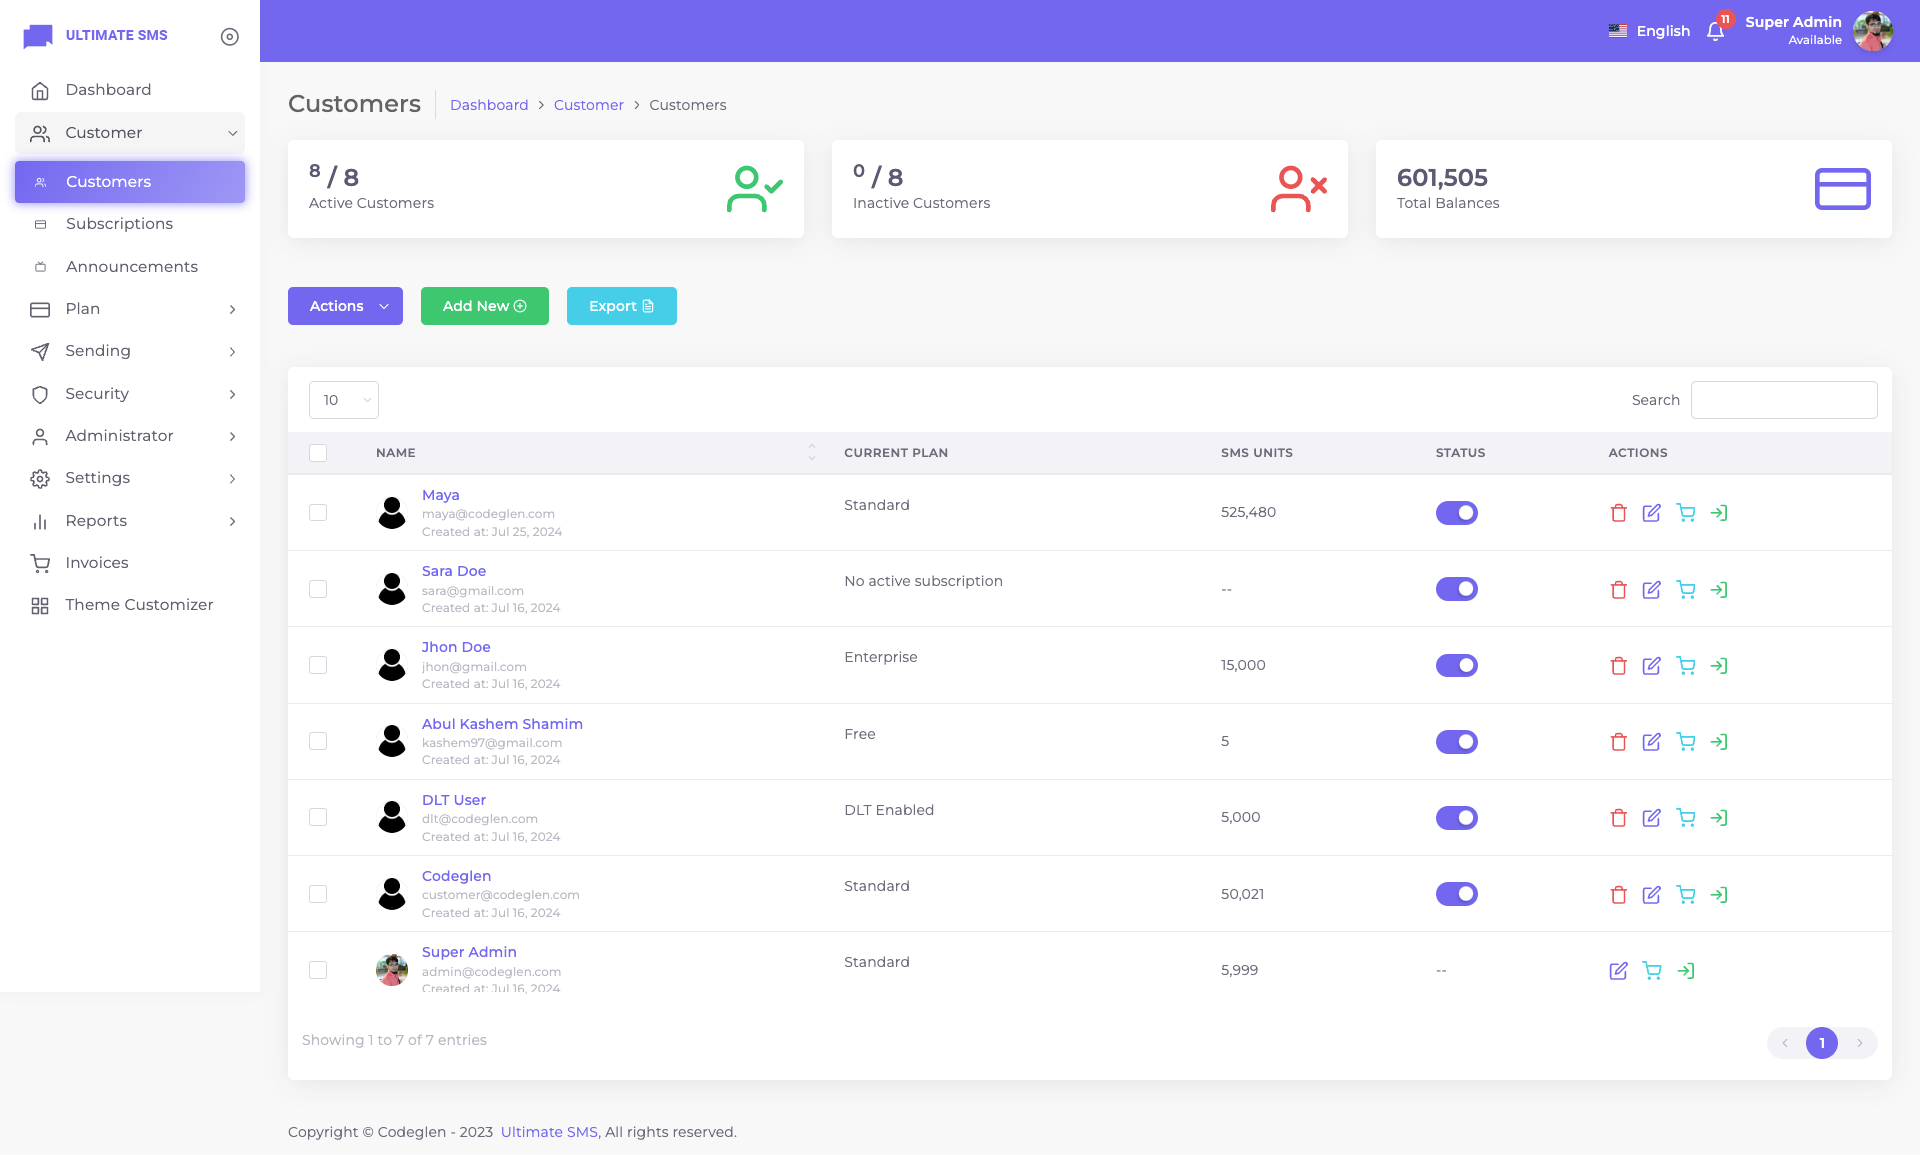Viewport: 1920px width, 1156px height.
Task: Edit Sara Doe using pencil icon
Action: coord(1651,590)
